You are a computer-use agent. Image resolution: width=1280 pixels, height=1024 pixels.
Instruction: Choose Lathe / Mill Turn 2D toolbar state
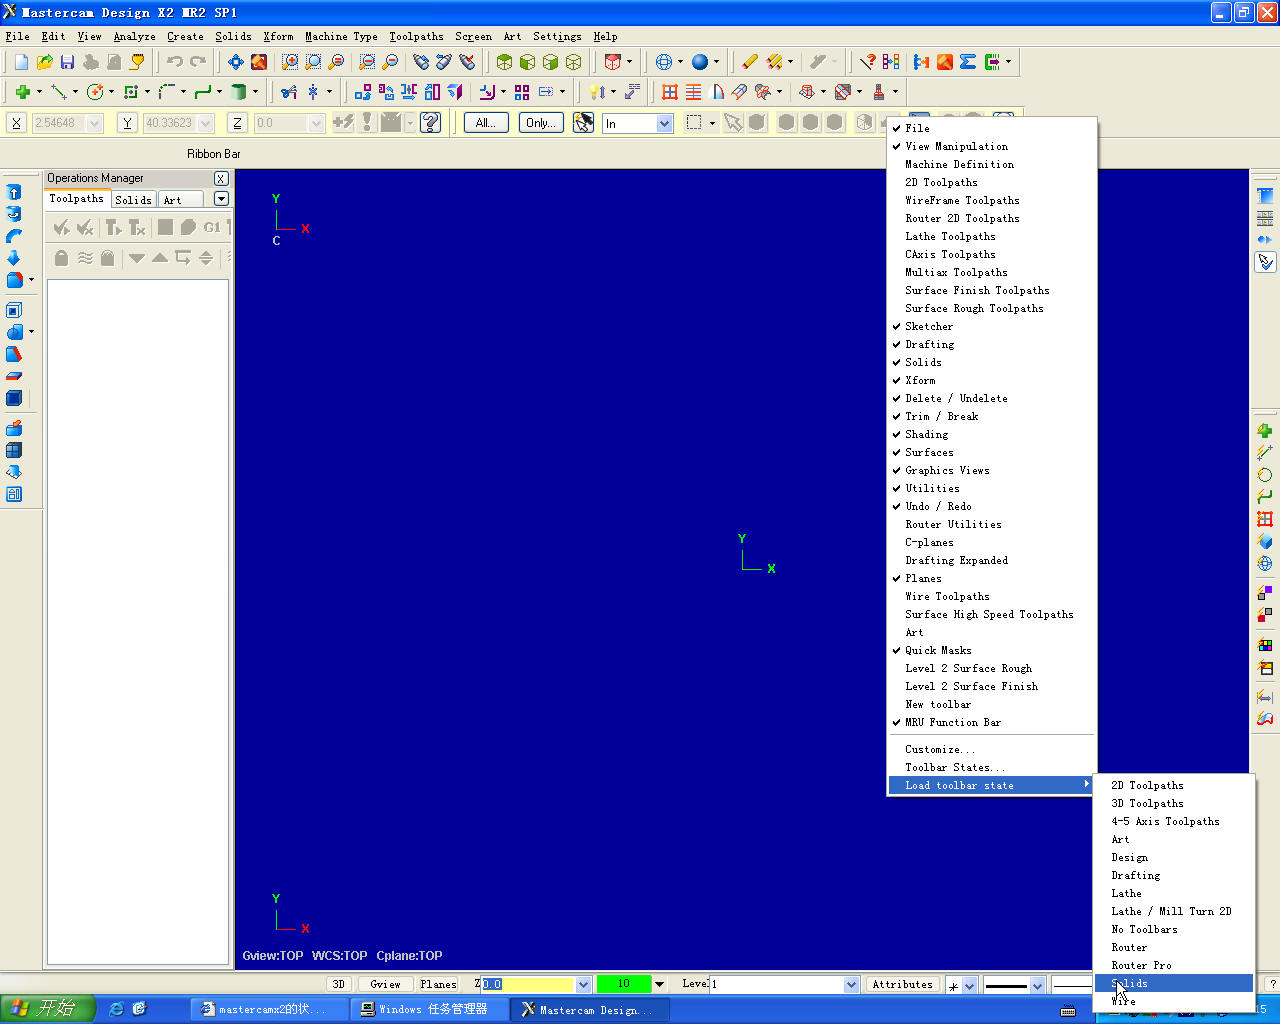(1174, 911)
